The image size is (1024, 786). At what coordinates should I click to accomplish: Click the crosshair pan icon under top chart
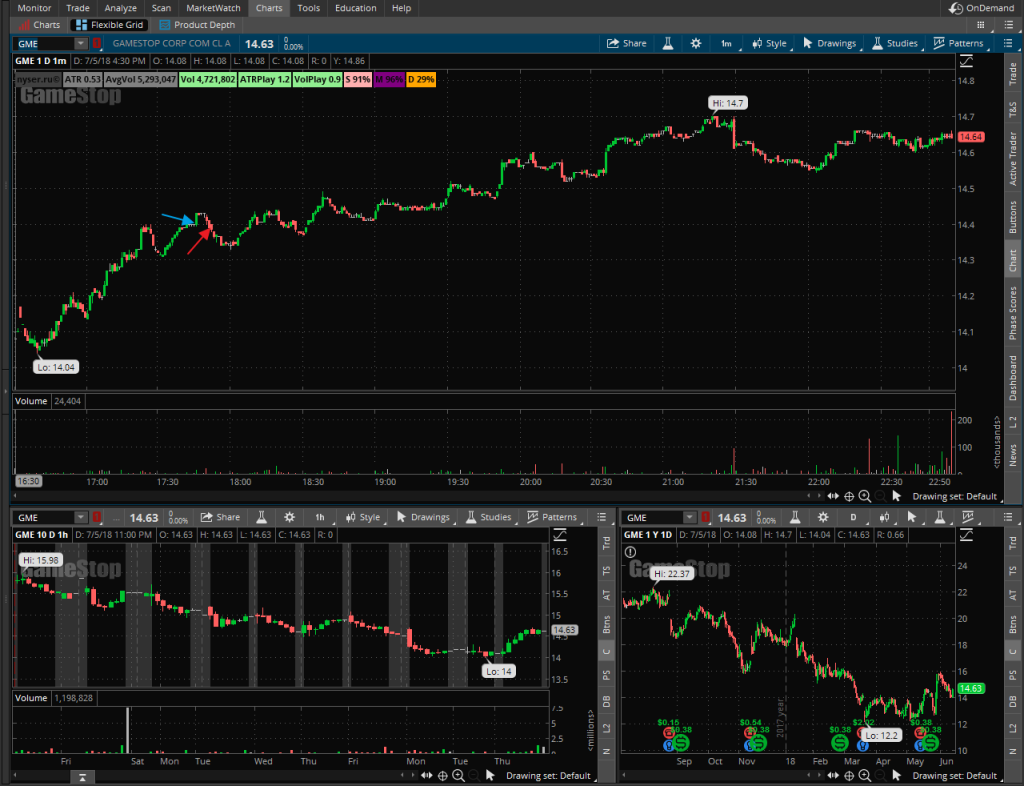849,496
